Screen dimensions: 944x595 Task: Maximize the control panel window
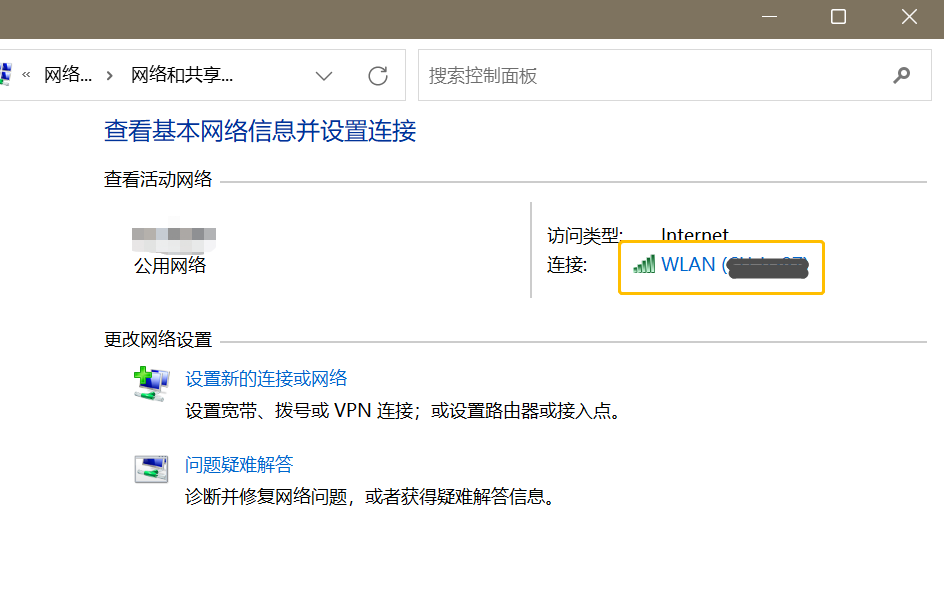[x=838, y=17]
